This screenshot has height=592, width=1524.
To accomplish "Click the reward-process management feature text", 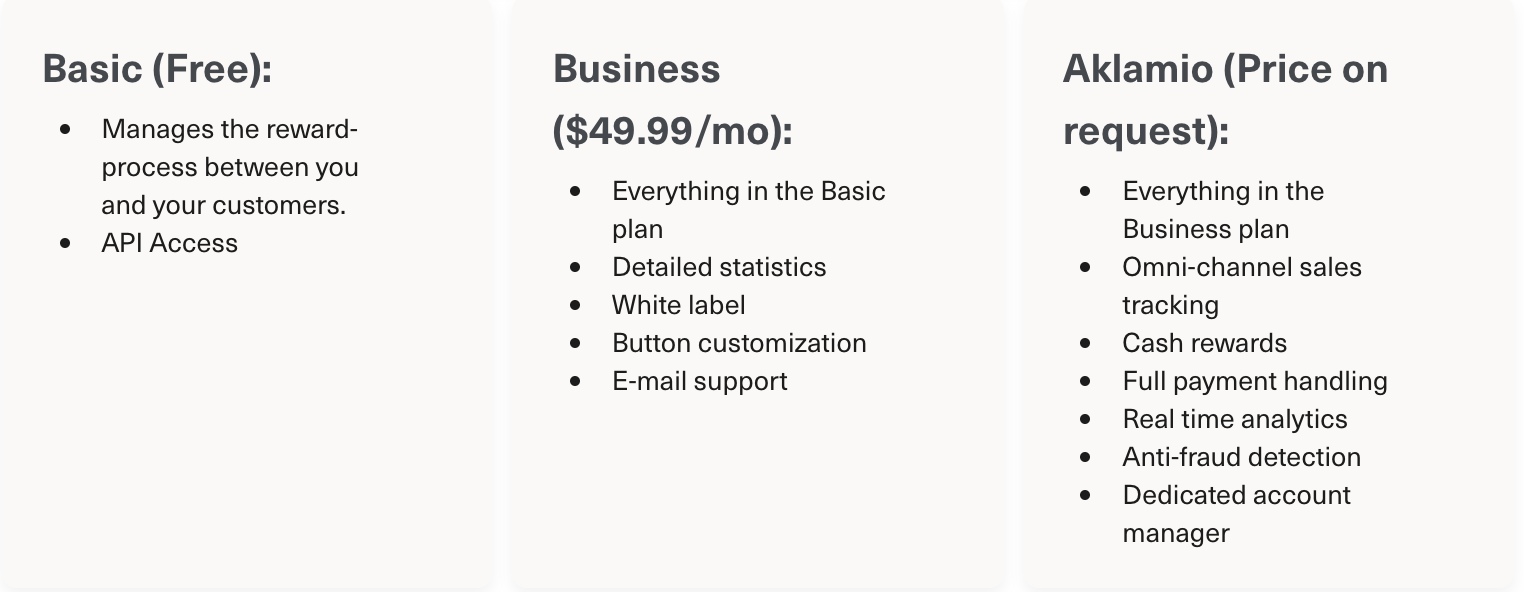I will (x=229, y=167).
